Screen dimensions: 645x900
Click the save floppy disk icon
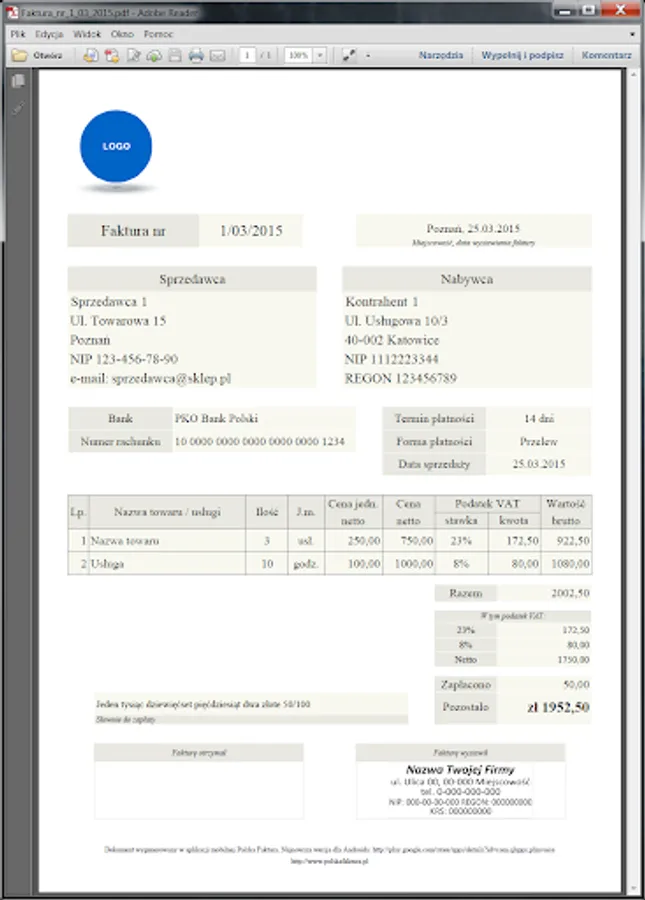tap(175, 55)
